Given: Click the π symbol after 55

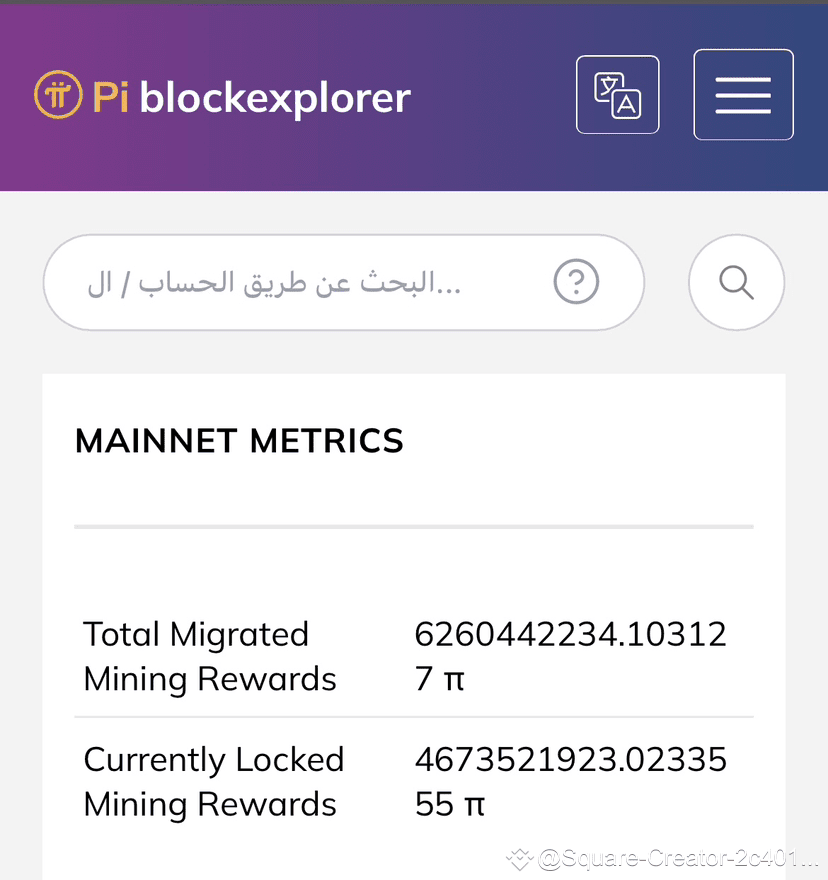Looking at the screenshot, I should [474, 804].
